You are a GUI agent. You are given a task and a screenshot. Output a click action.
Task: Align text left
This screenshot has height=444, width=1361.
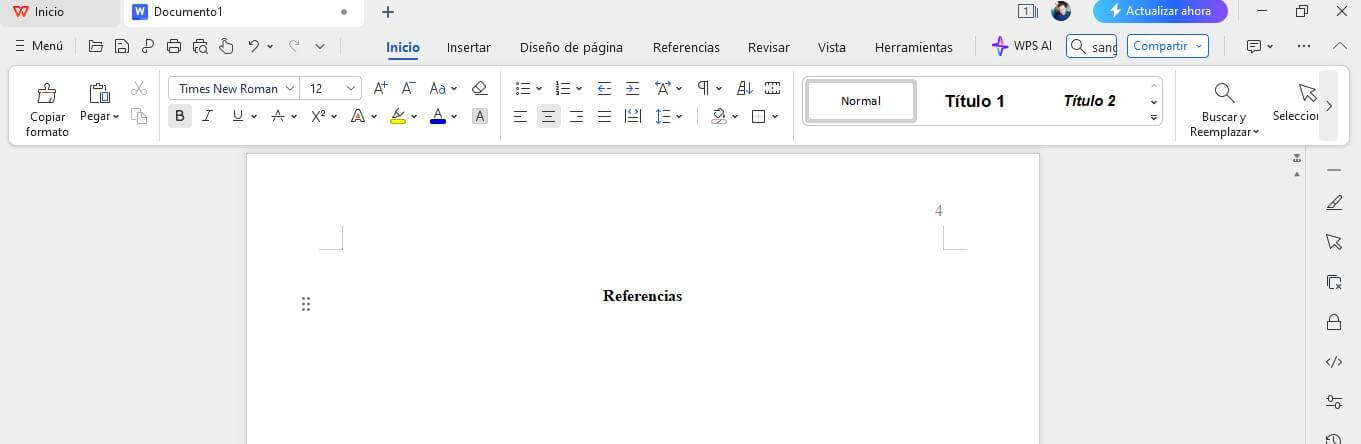pos(520,116)
